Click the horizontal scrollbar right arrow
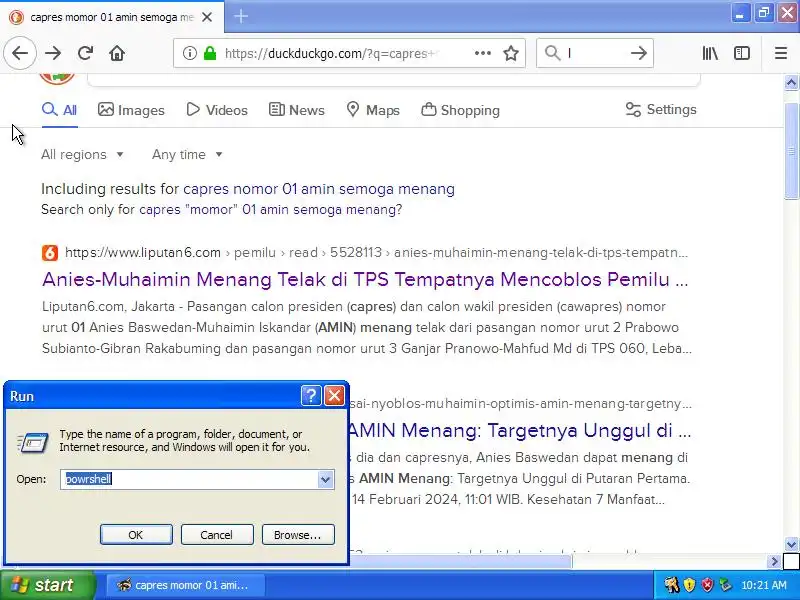This screenshot has width=800, height=600. click(774, 561)
